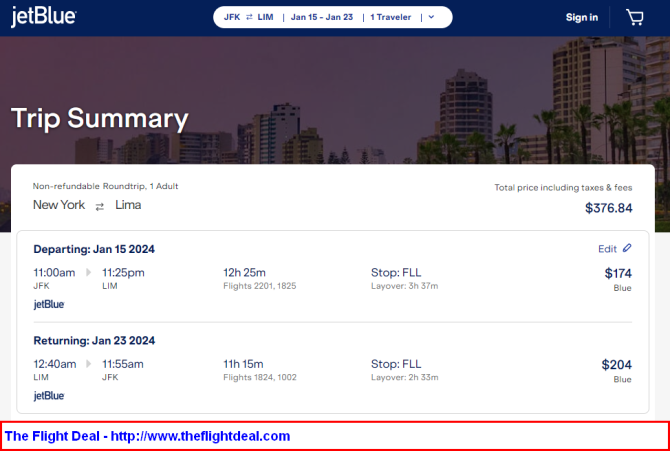Click jetBlue carrier logo on returning flight
This screenshot has height=451, width=670.
(49, 396)
